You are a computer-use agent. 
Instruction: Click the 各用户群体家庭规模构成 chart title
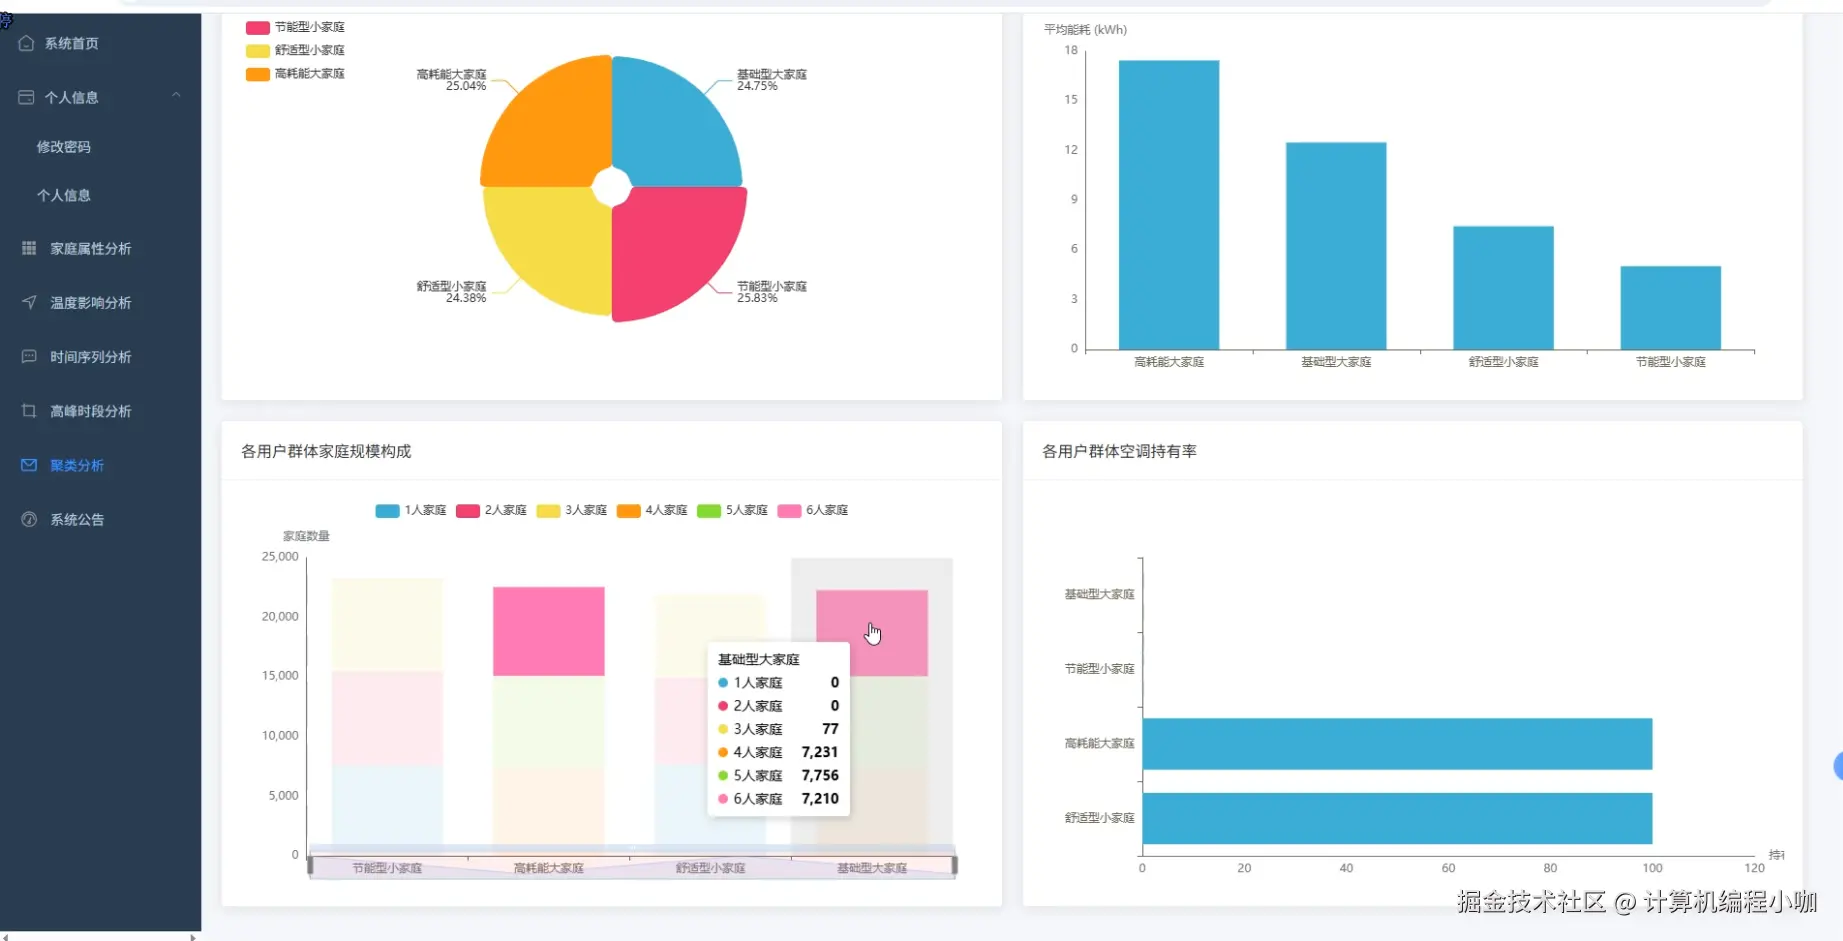pyautogui.click(x=326, y=451)
